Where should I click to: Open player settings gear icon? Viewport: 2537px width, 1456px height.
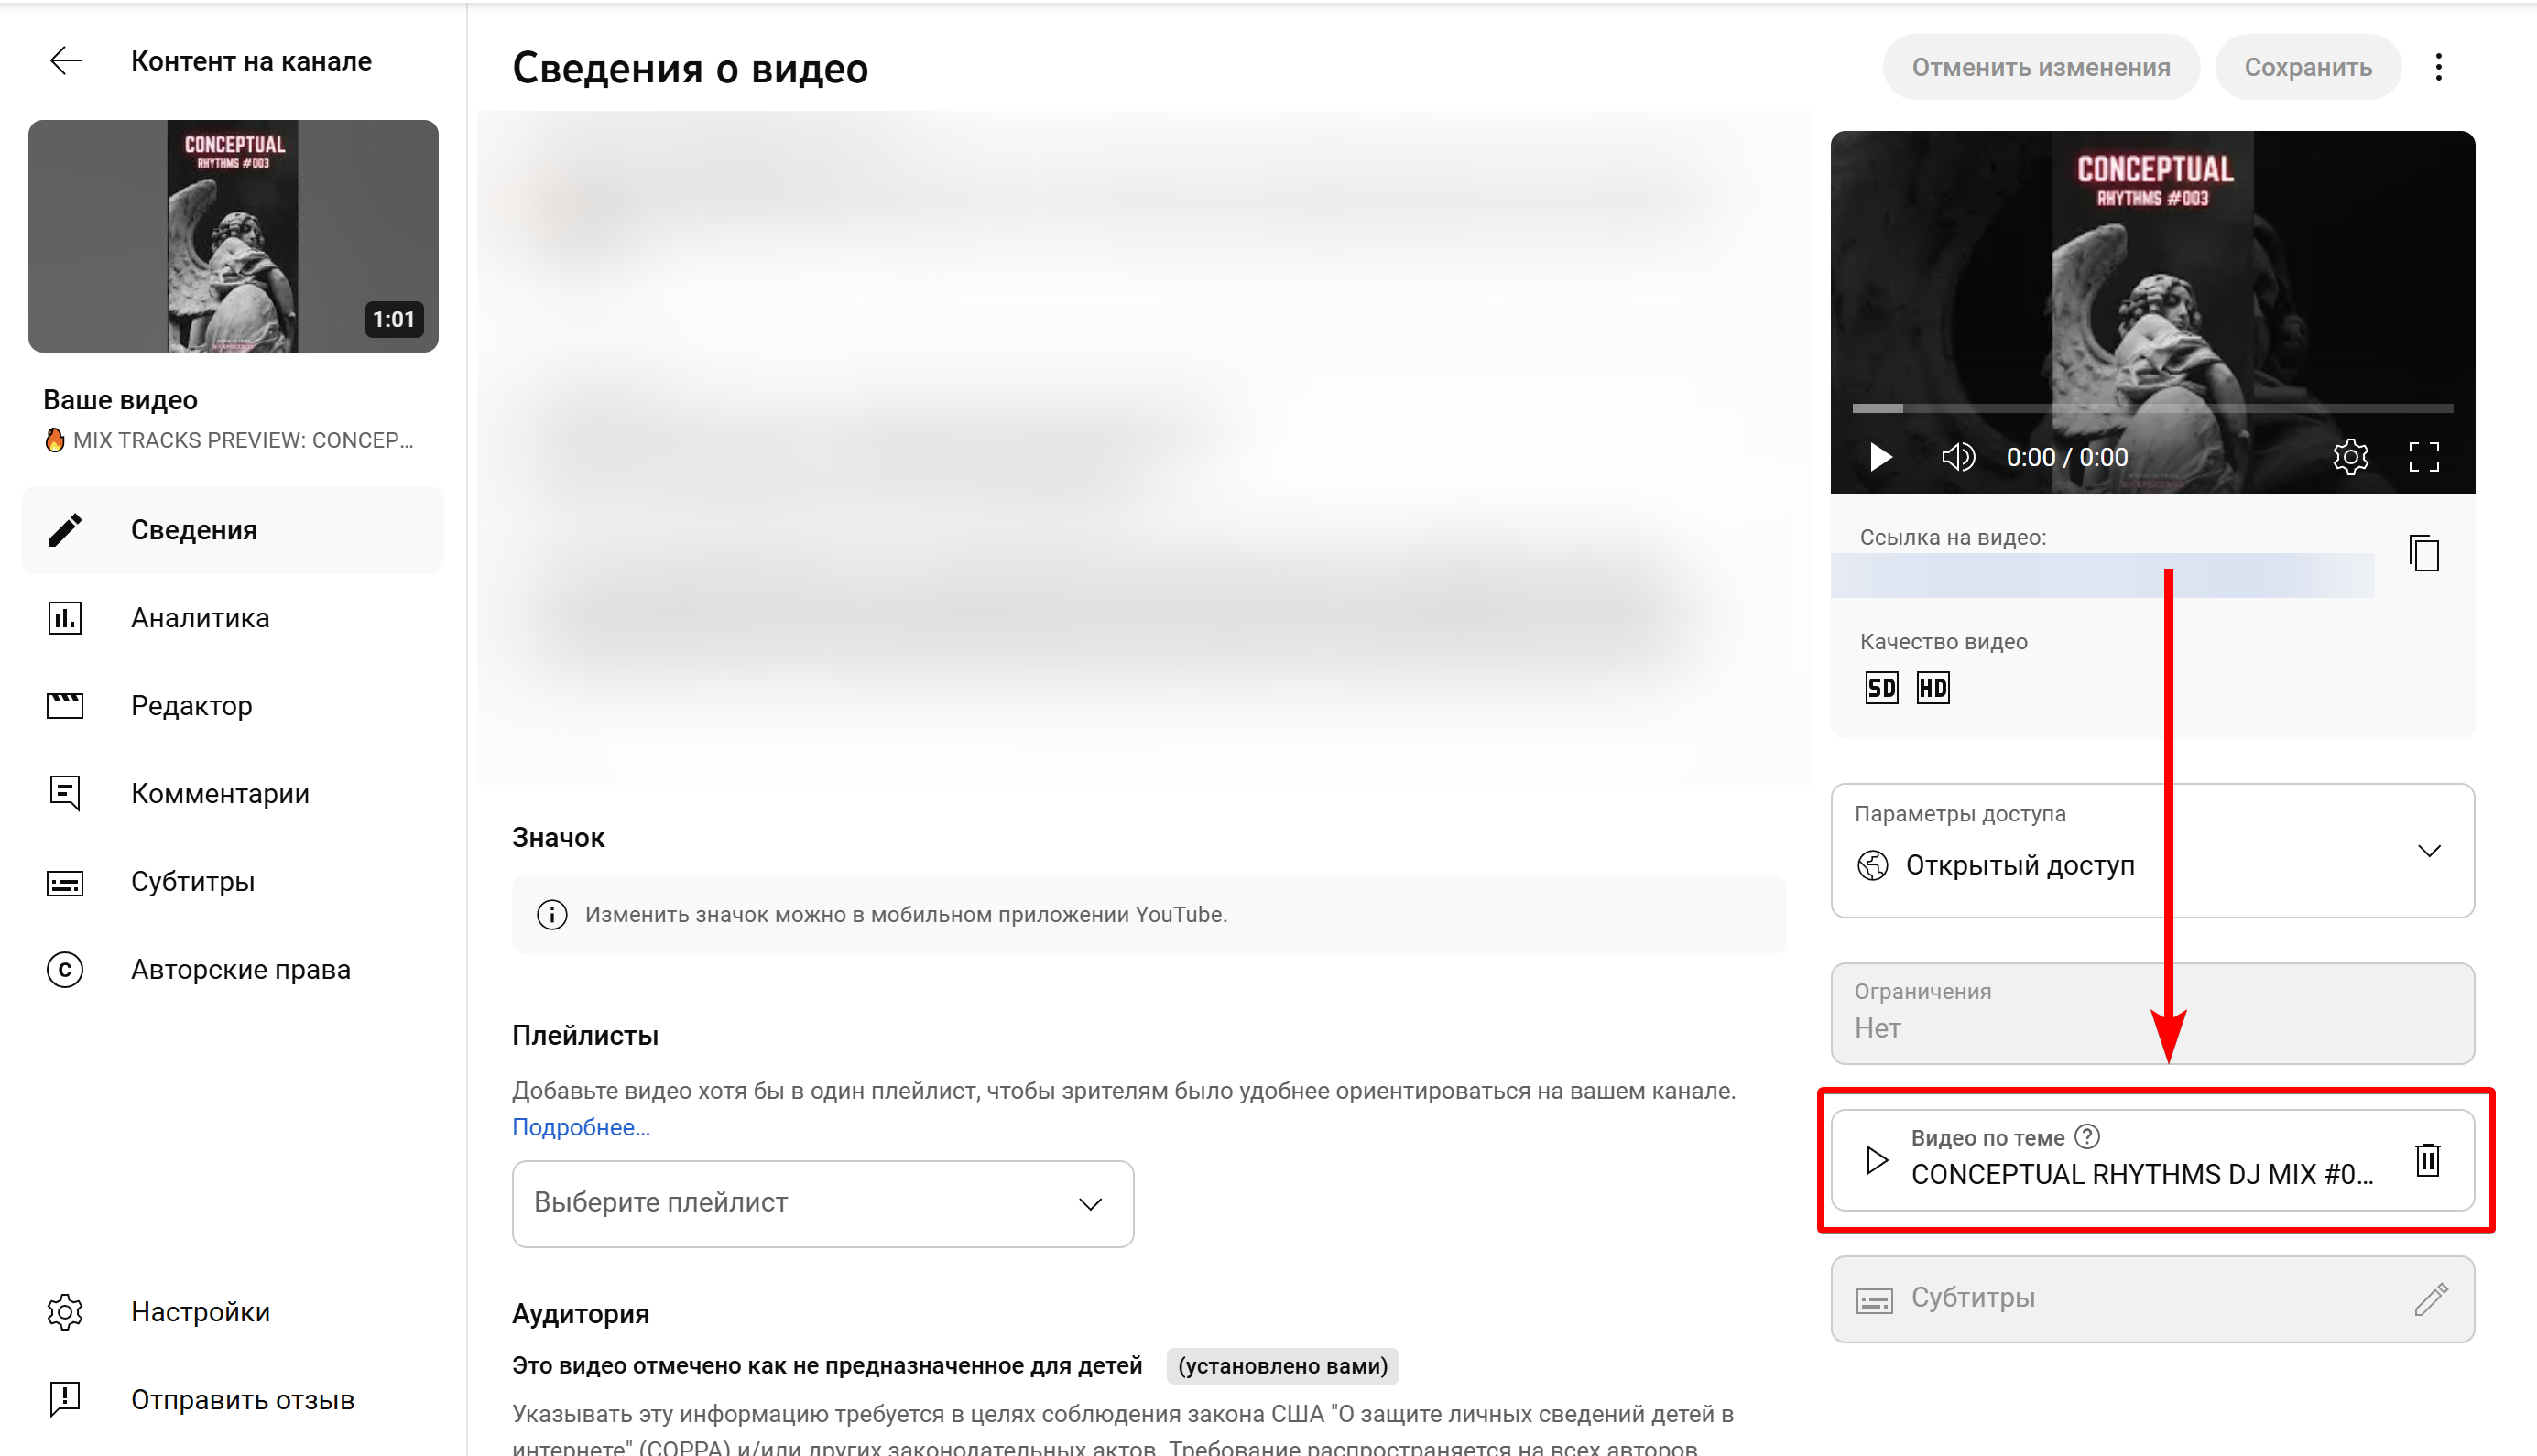[2350, 457]
